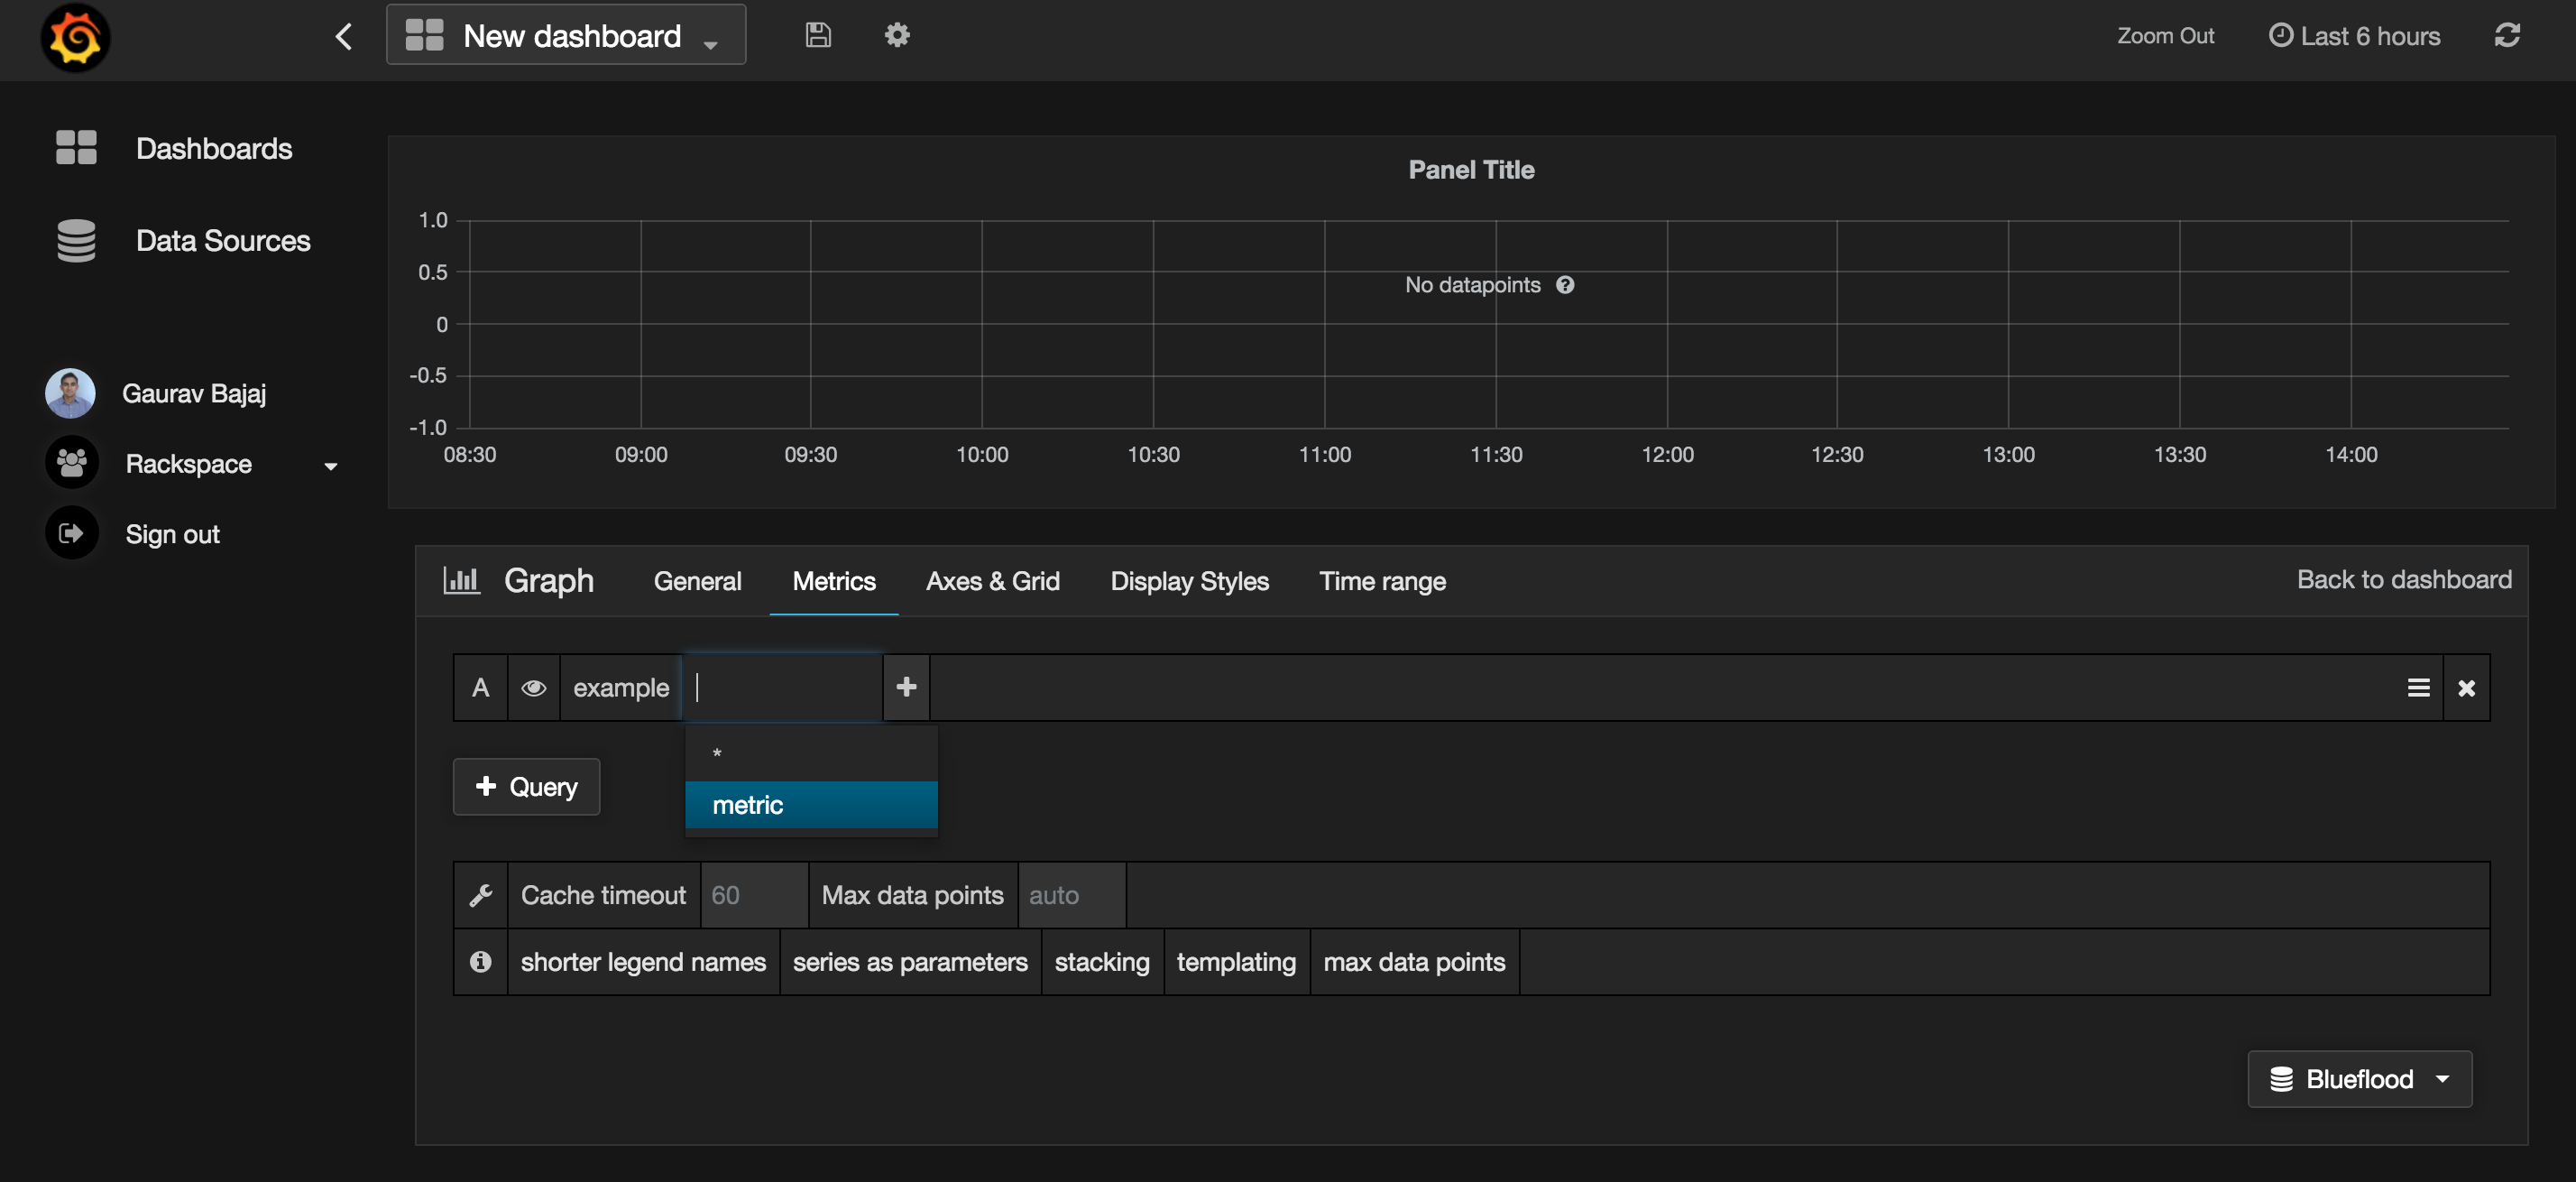The width and height of the screenshot is (2576, 1182).
Task: Click the wrench options icon
Action: pos(480,895)
